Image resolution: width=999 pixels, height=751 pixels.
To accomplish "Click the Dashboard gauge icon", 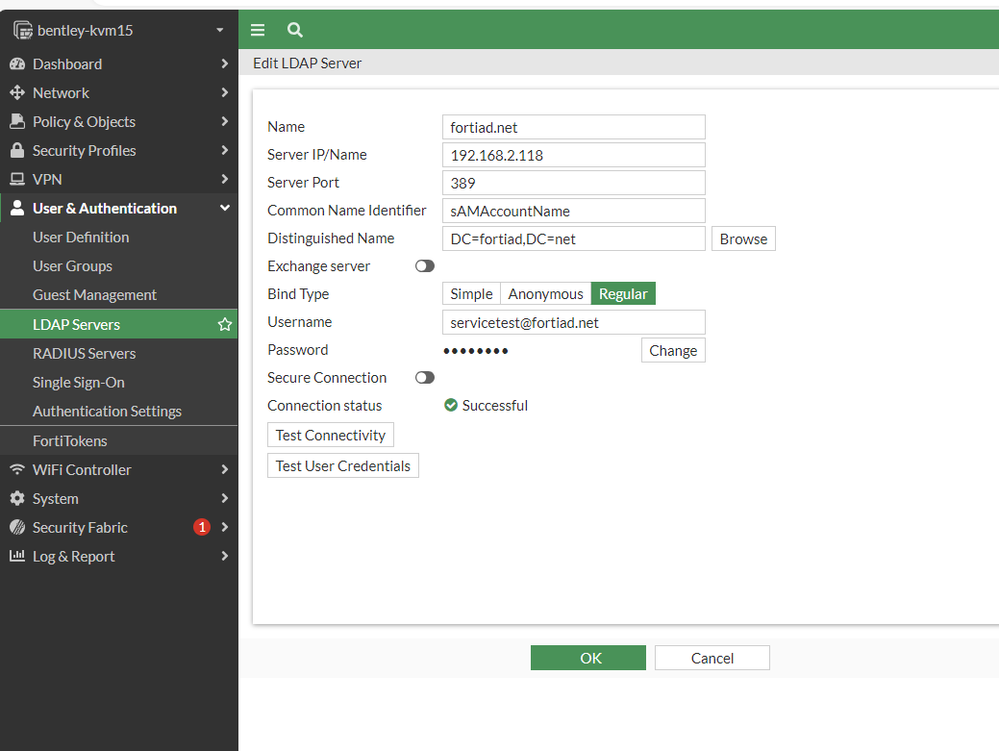I will 17,64.
